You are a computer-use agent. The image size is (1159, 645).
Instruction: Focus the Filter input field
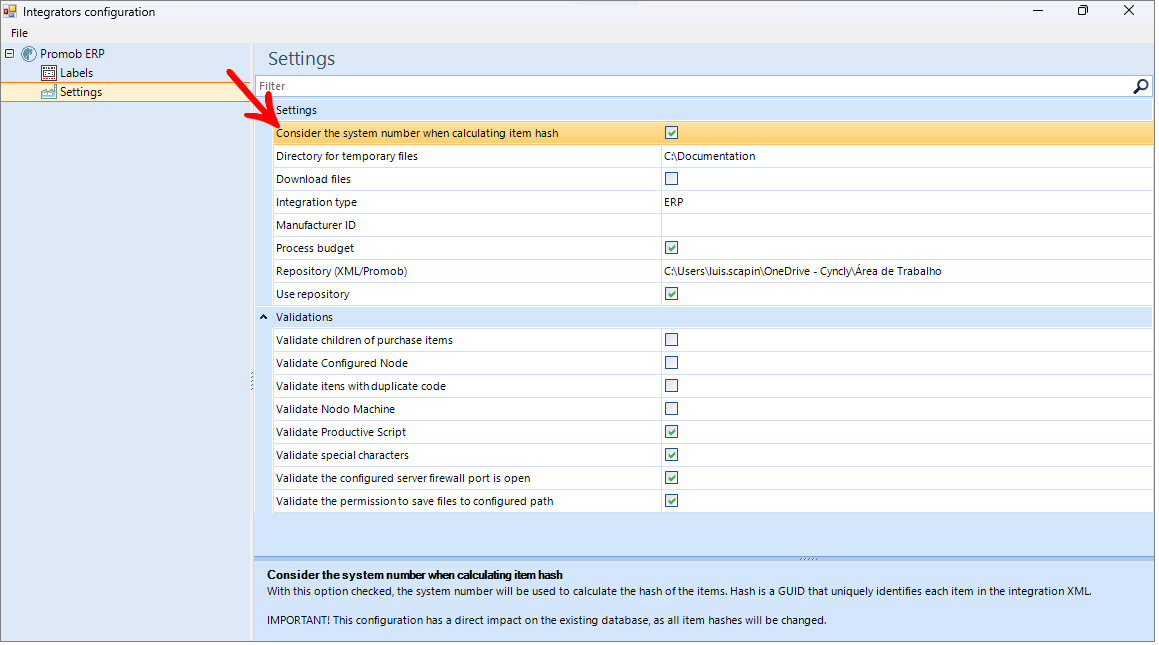[693, 86]
